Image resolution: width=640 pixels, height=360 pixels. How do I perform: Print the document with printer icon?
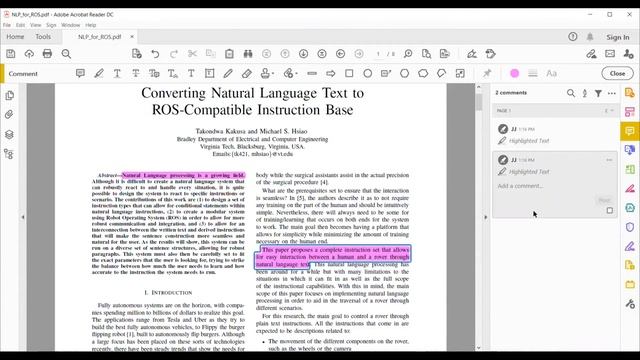47,54
